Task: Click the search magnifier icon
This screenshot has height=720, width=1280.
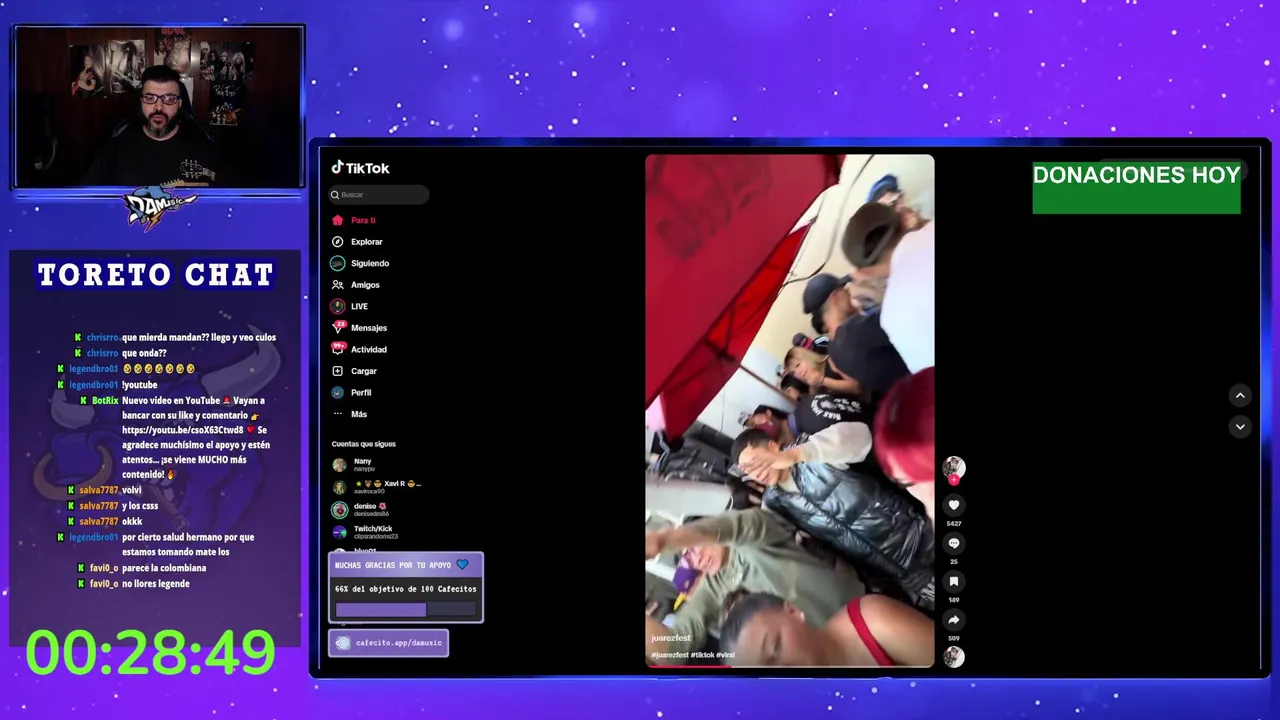Action: [335, 195]
